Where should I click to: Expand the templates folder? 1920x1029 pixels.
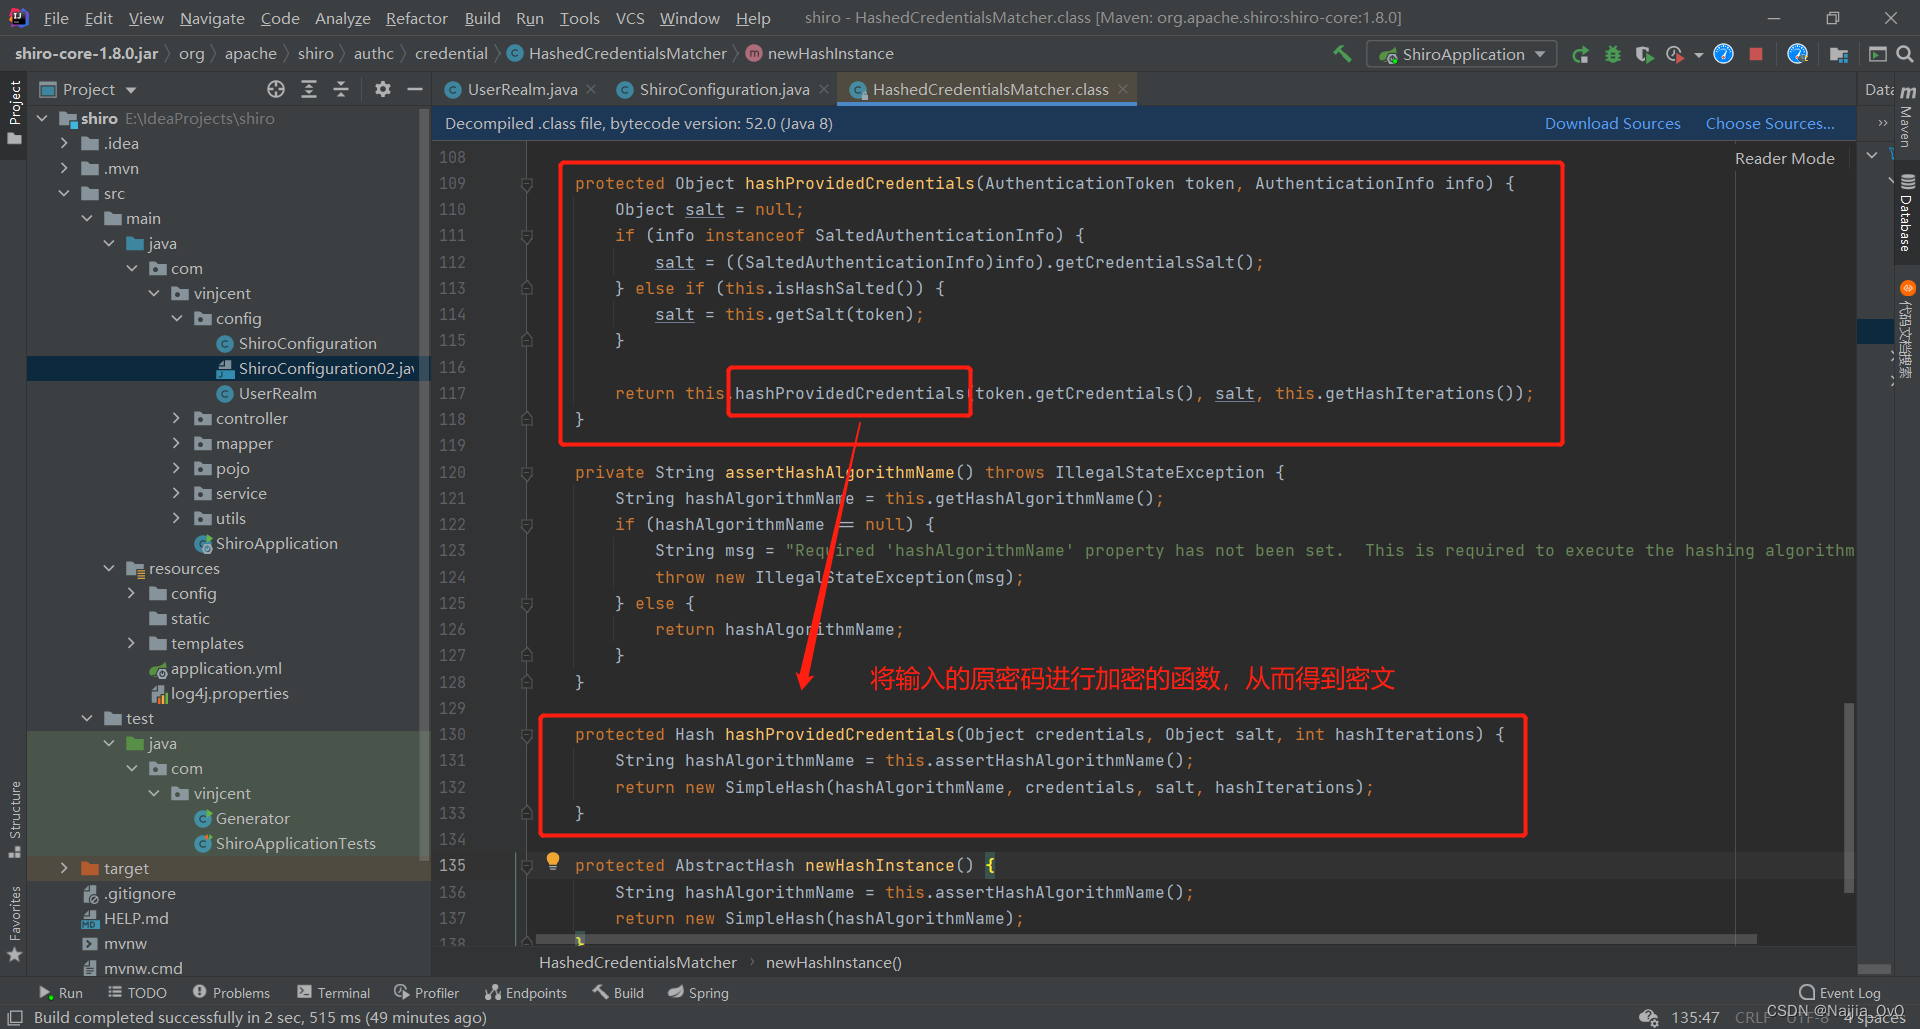coord(131,643)
